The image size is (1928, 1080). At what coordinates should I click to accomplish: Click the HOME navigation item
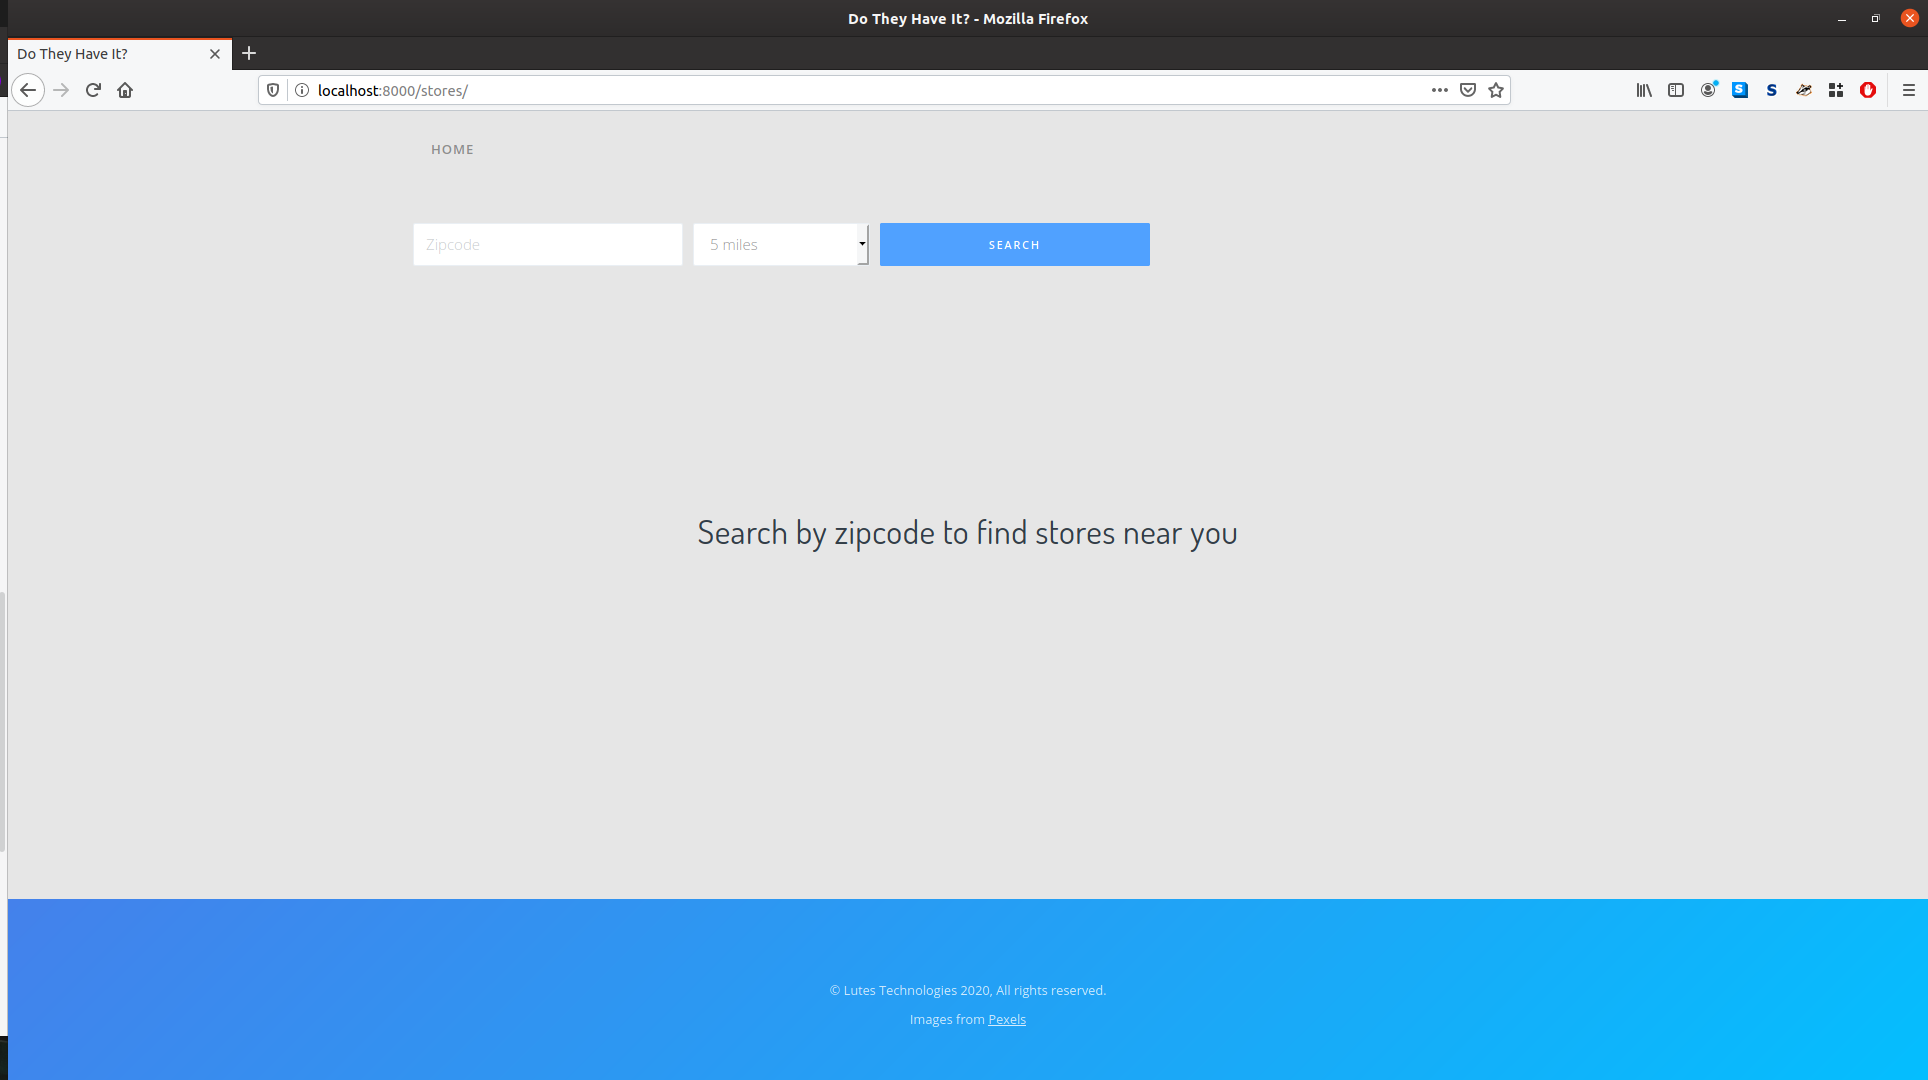click(x=452, y=149)
